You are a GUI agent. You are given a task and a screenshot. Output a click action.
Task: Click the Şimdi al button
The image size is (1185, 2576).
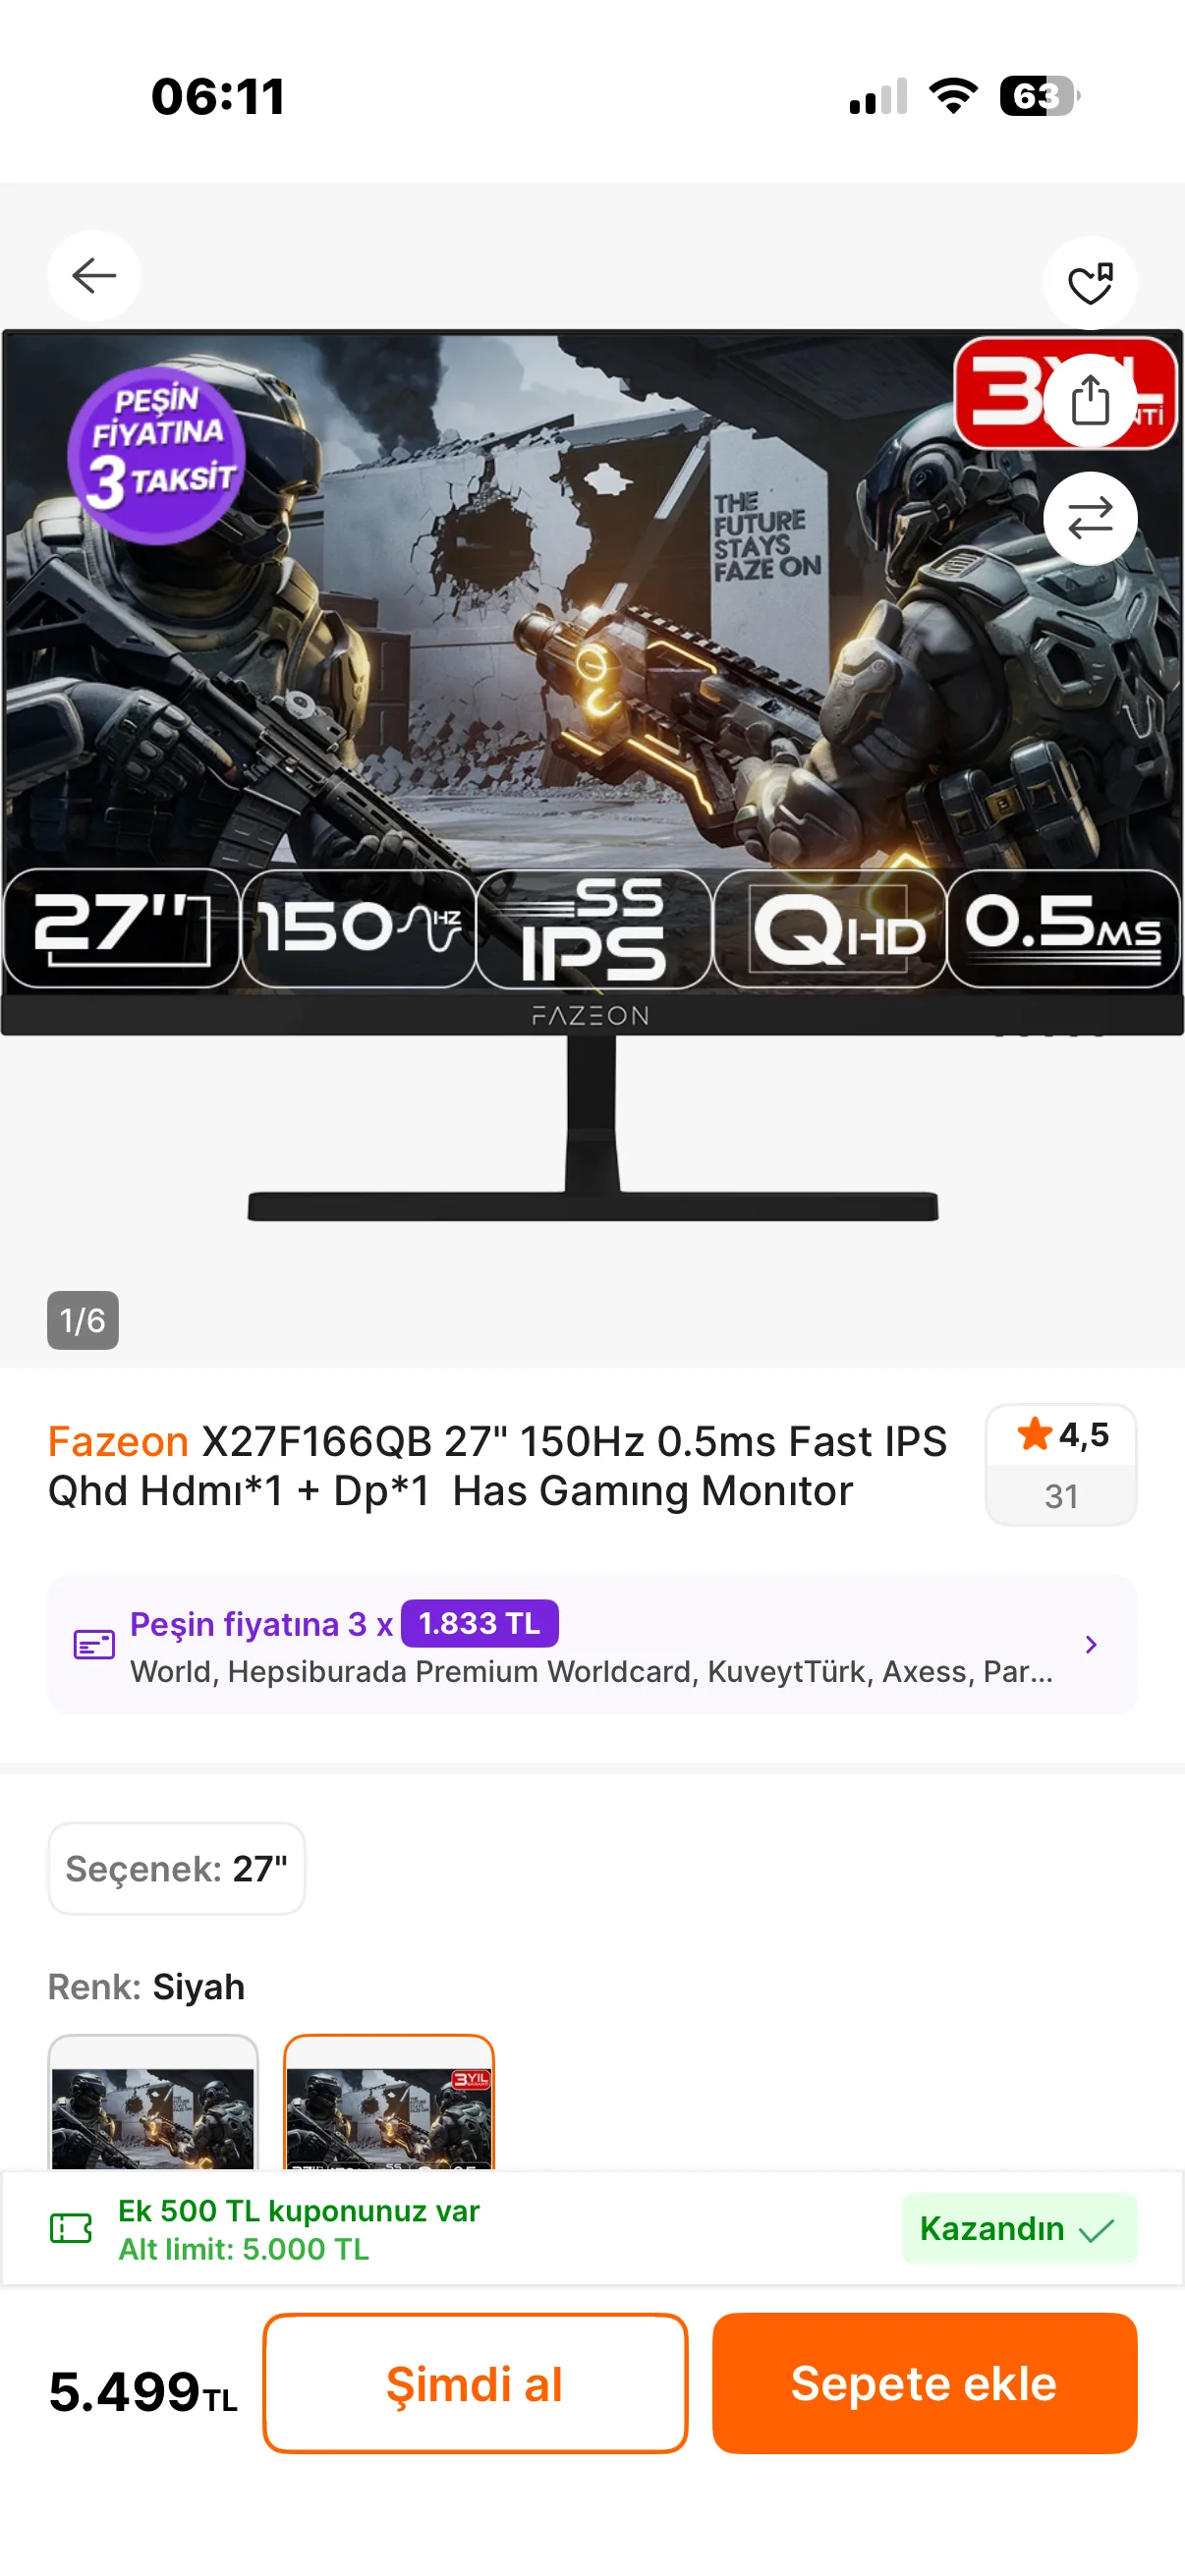pos(475,2383)
